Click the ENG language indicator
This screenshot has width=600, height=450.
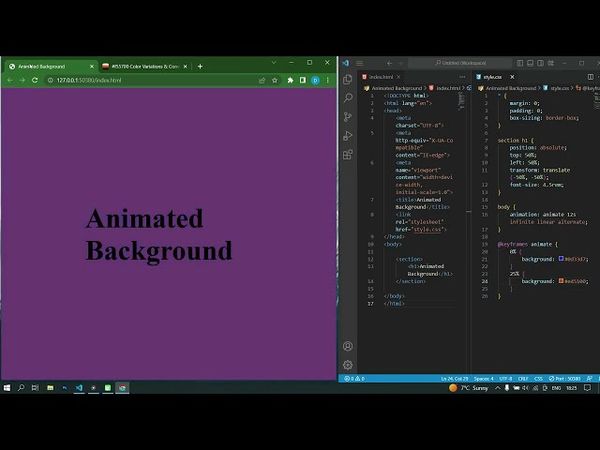point(556,388)
